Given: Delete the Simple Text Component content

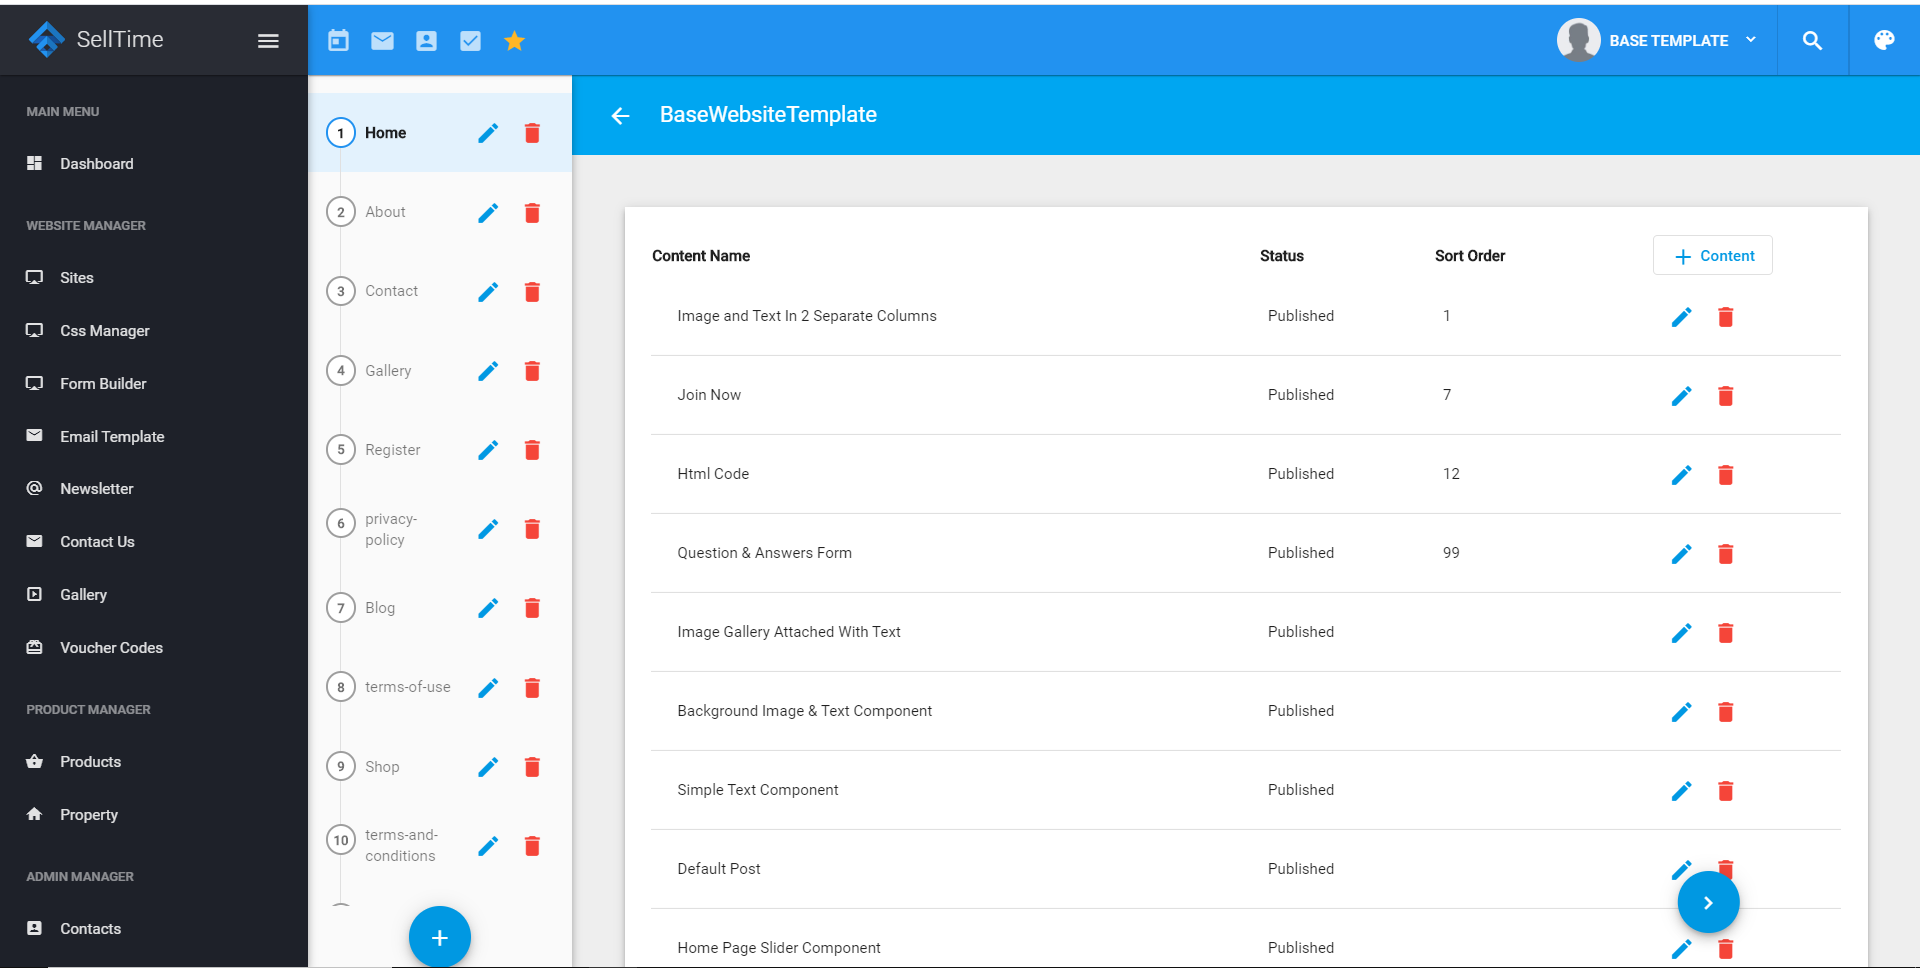Looking at the screenshot, I should point(1725,791).
